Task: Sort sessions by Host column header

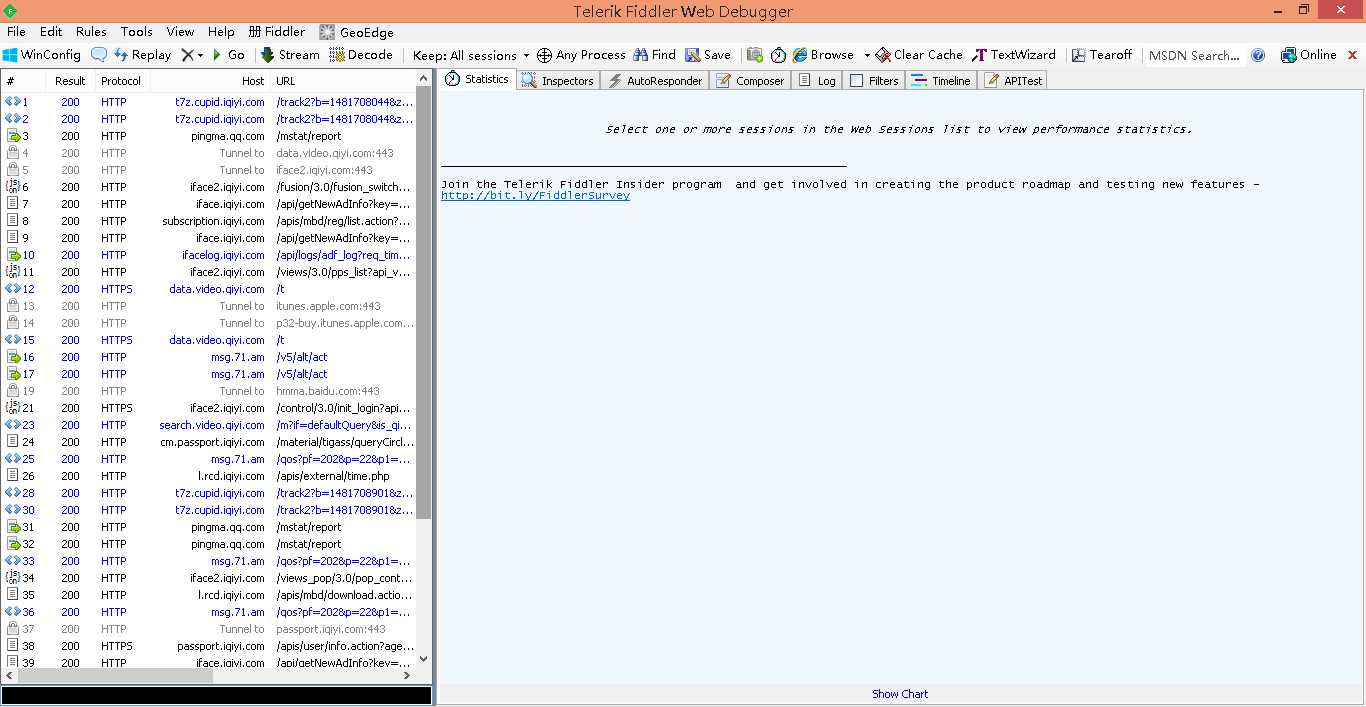Action: pos(210,81)
